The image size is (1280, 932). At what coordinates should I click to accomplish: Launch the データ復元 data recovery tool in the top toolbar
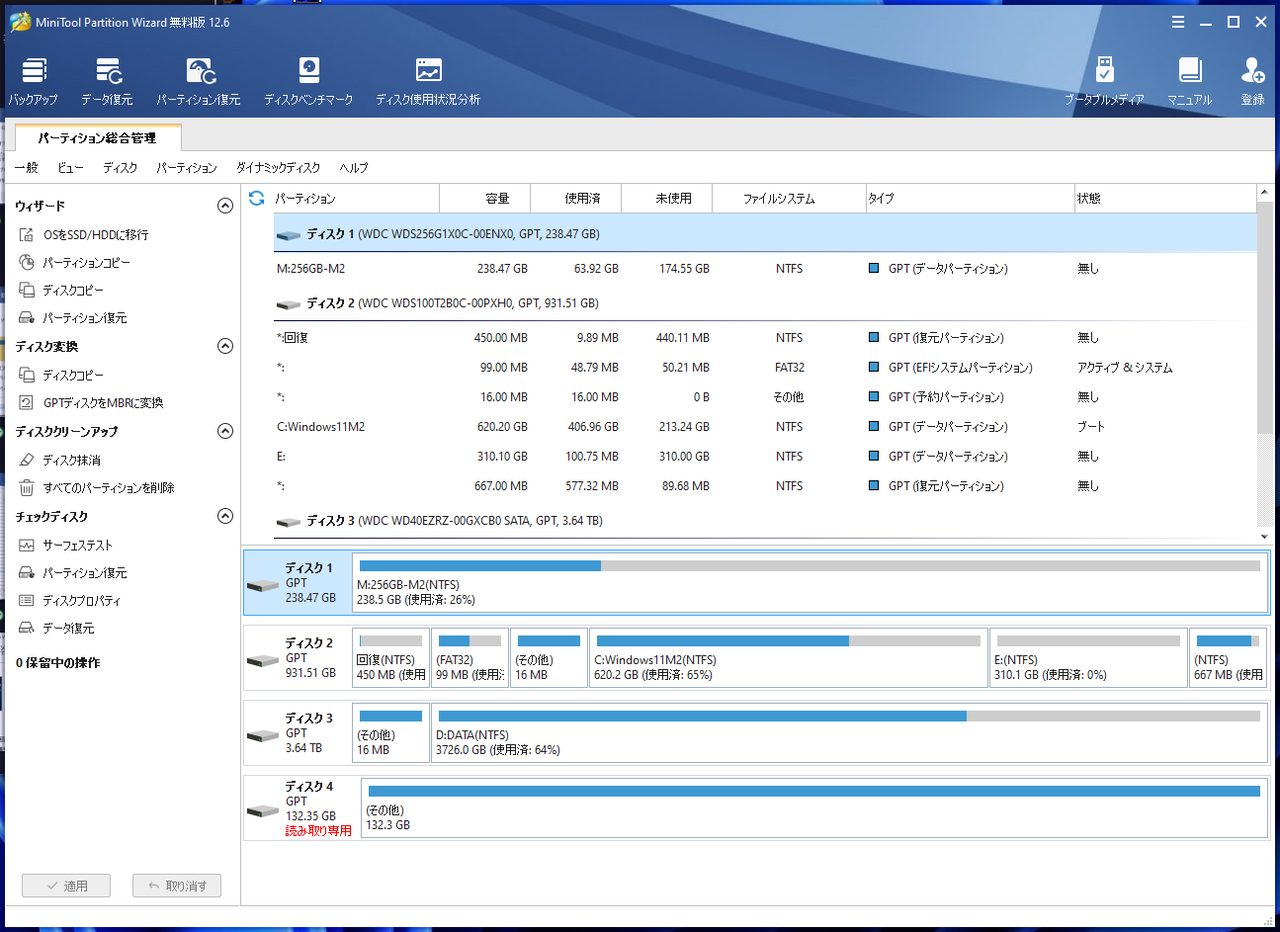point(107,82)
